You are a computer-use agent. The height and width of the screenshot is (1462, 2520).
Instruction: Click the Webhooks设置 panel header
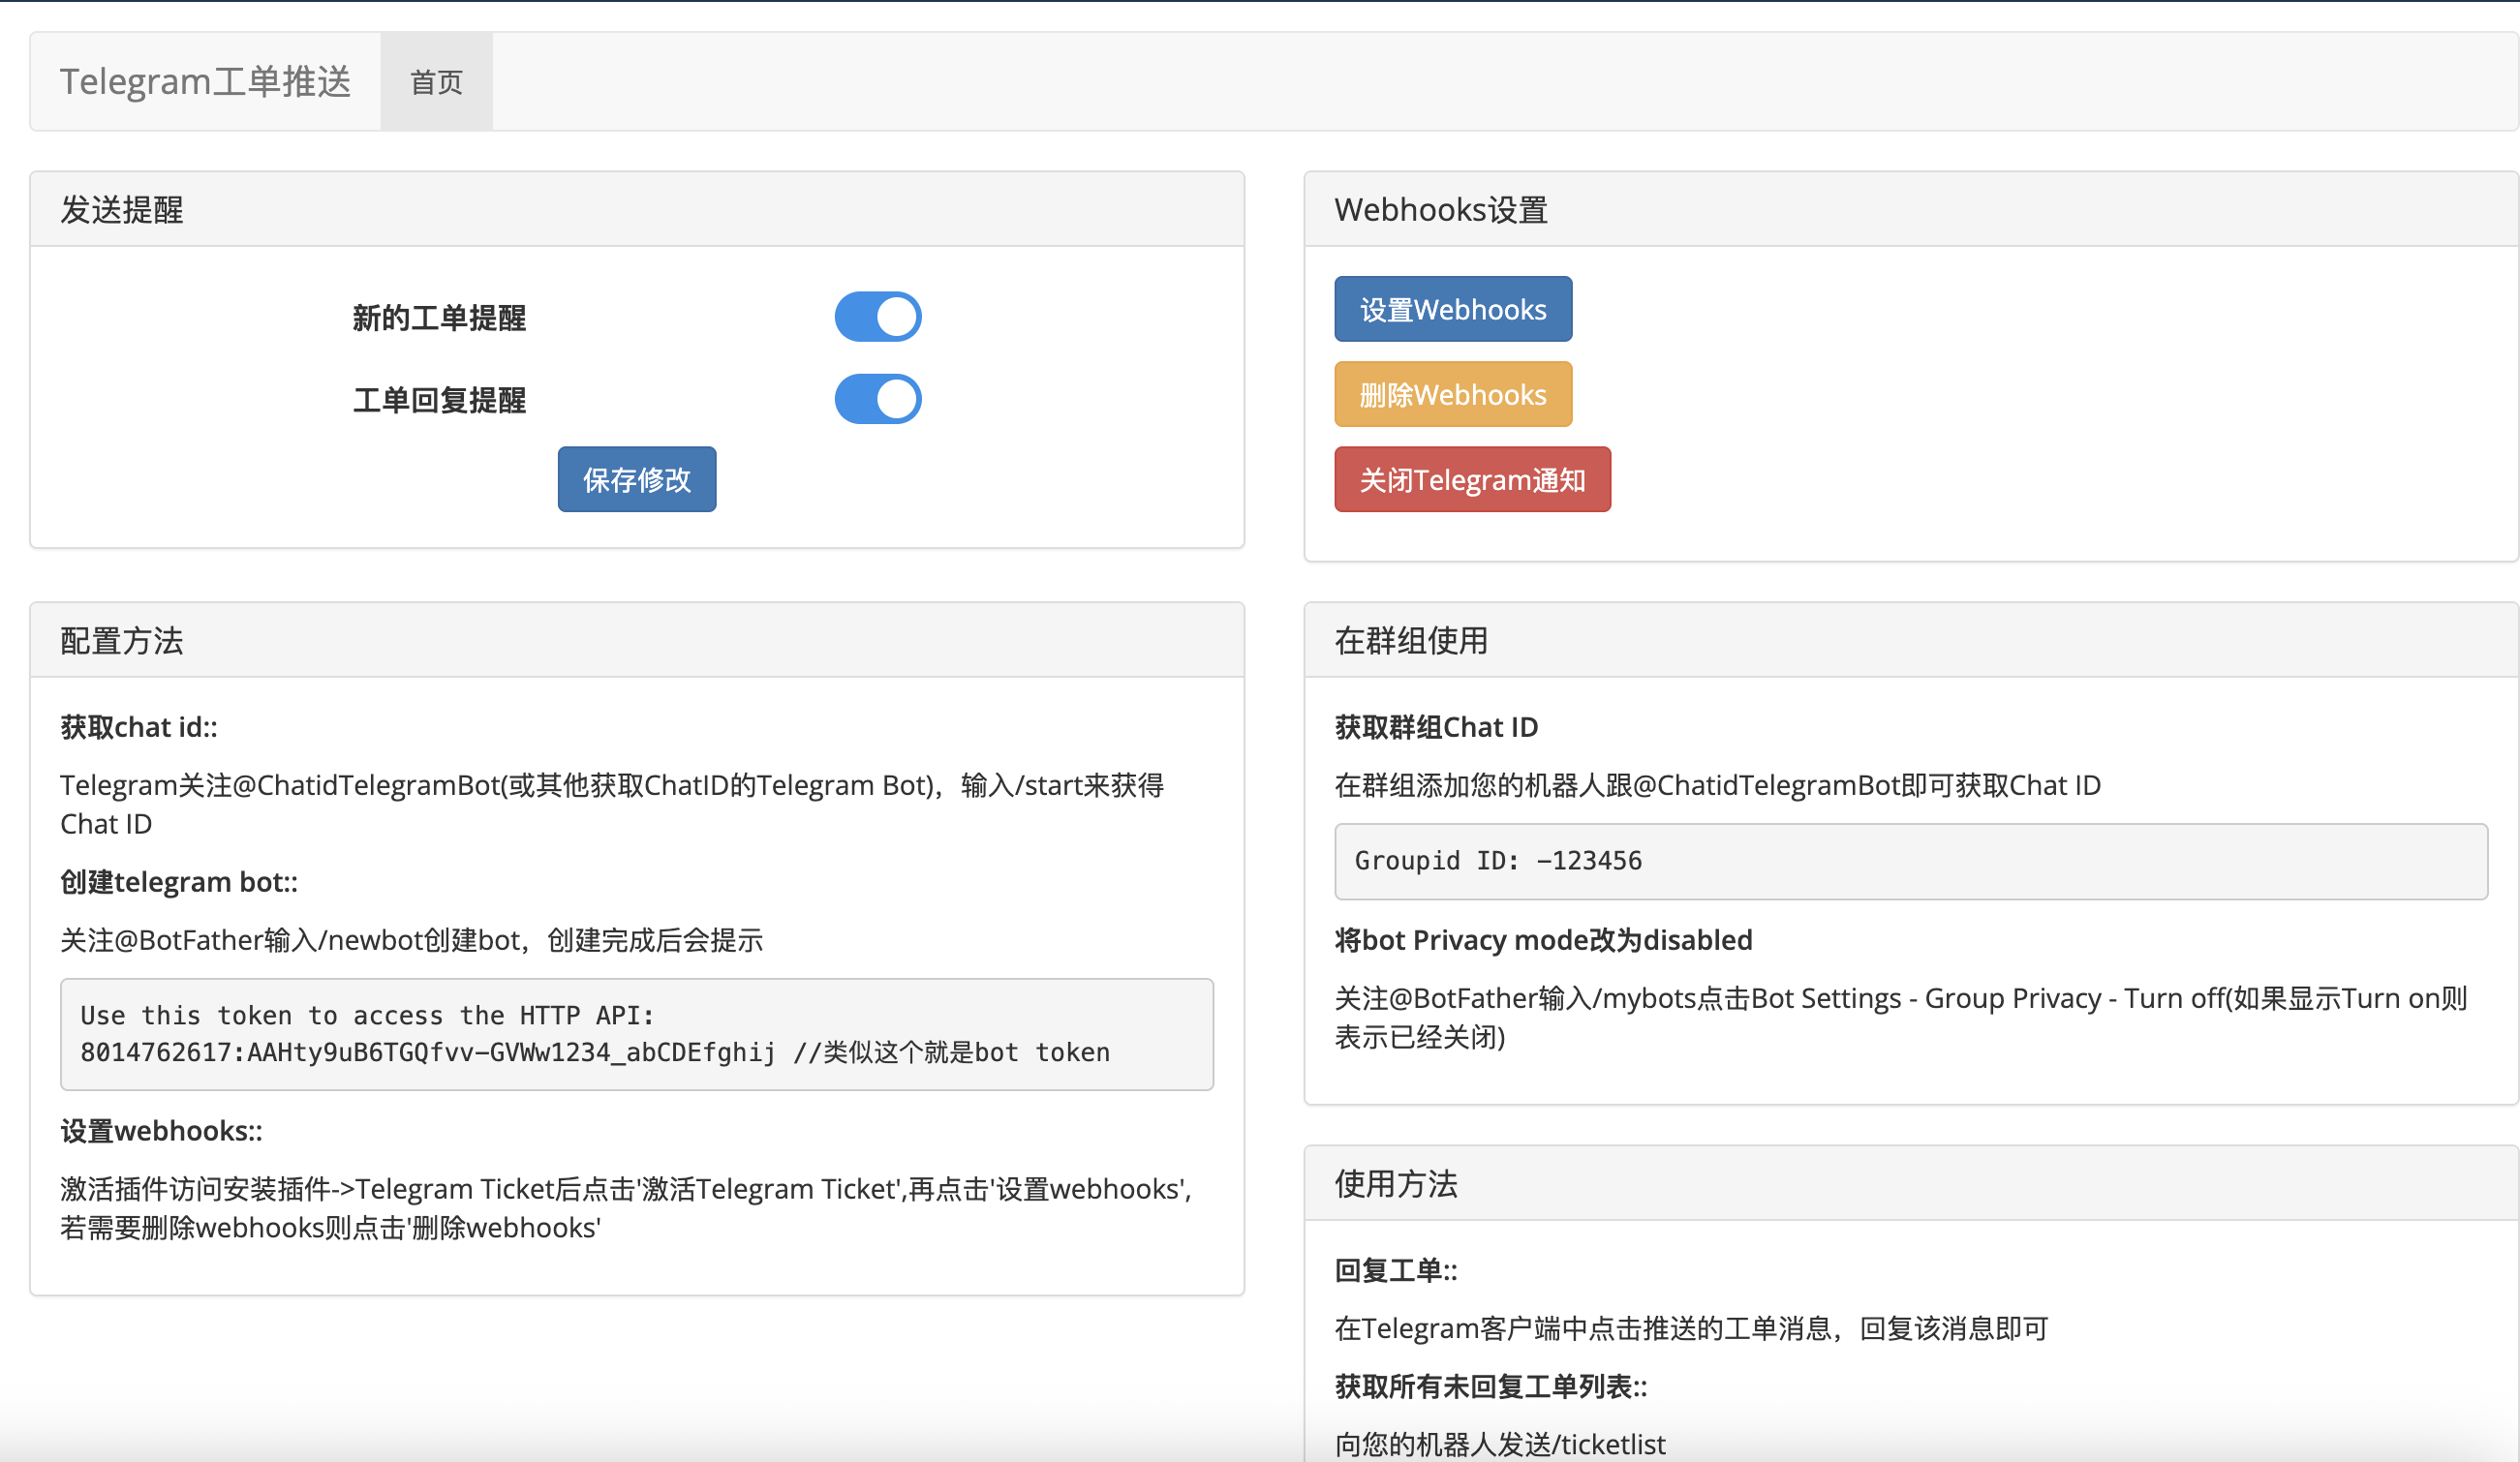click(1440, 209)
